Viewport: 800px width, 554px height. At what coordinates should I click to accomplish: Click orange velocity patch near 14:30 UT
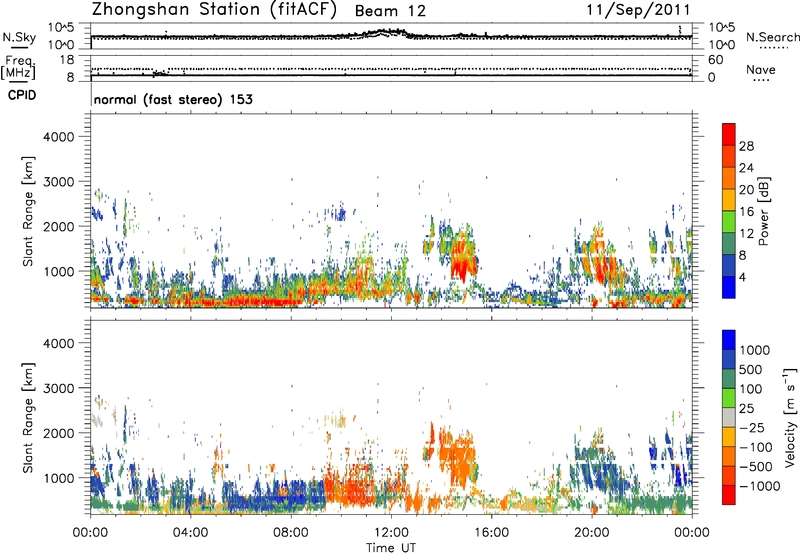[459, 457]
